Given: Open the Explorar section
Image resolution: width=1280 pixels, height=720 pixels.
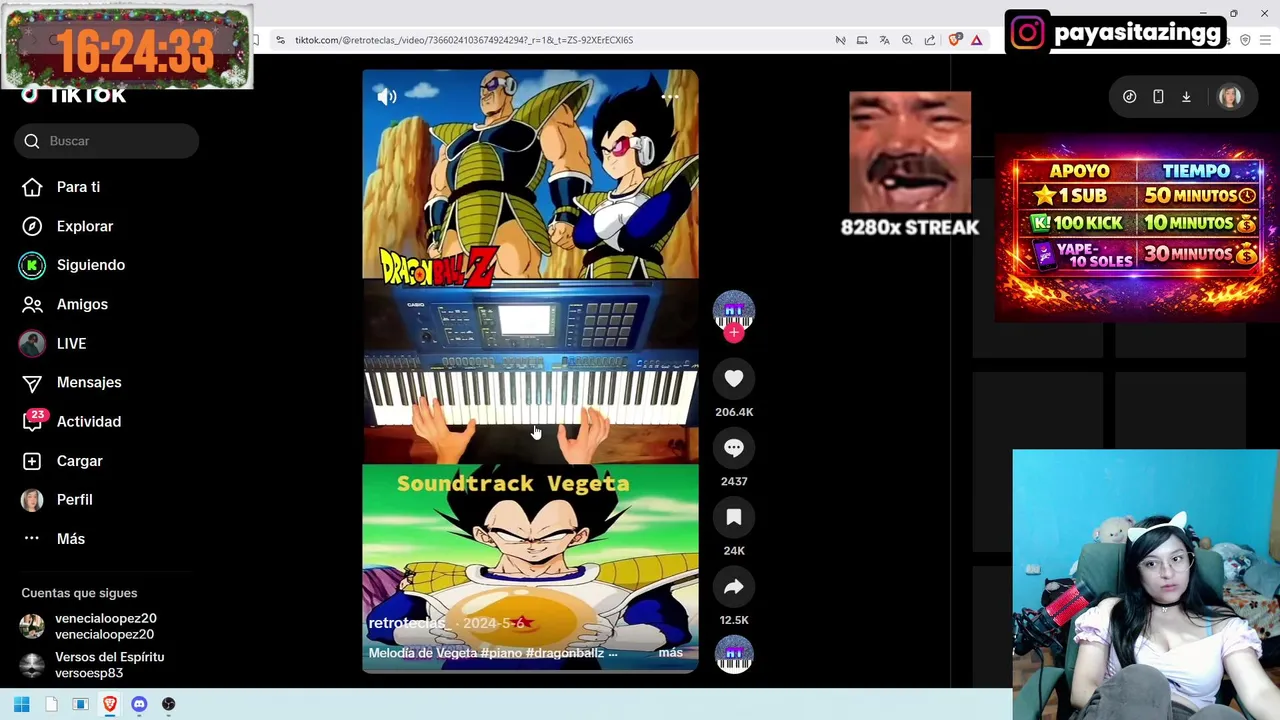Looking at the screenshot, I should [x=85, y=226].
